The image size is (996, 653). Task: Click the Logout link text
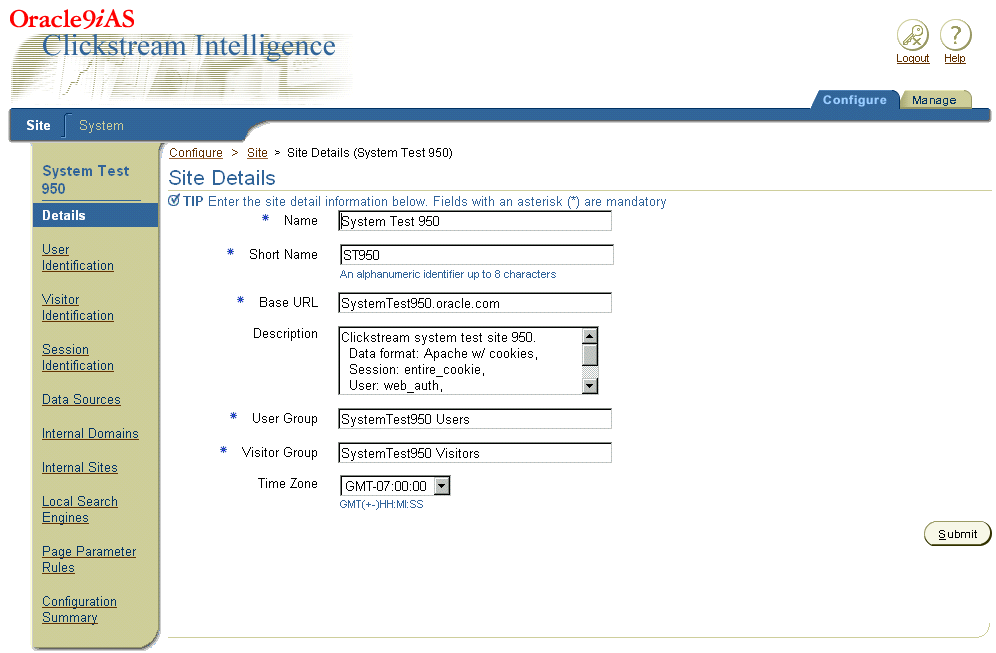(912, 58)
